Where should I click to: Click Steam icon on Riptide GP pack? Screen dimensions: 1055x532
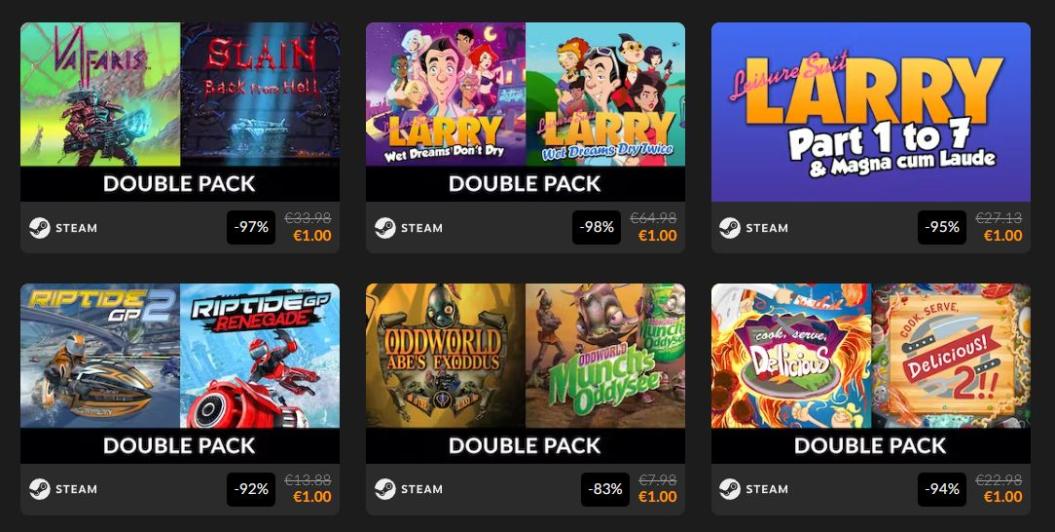[x=40, y=489]
